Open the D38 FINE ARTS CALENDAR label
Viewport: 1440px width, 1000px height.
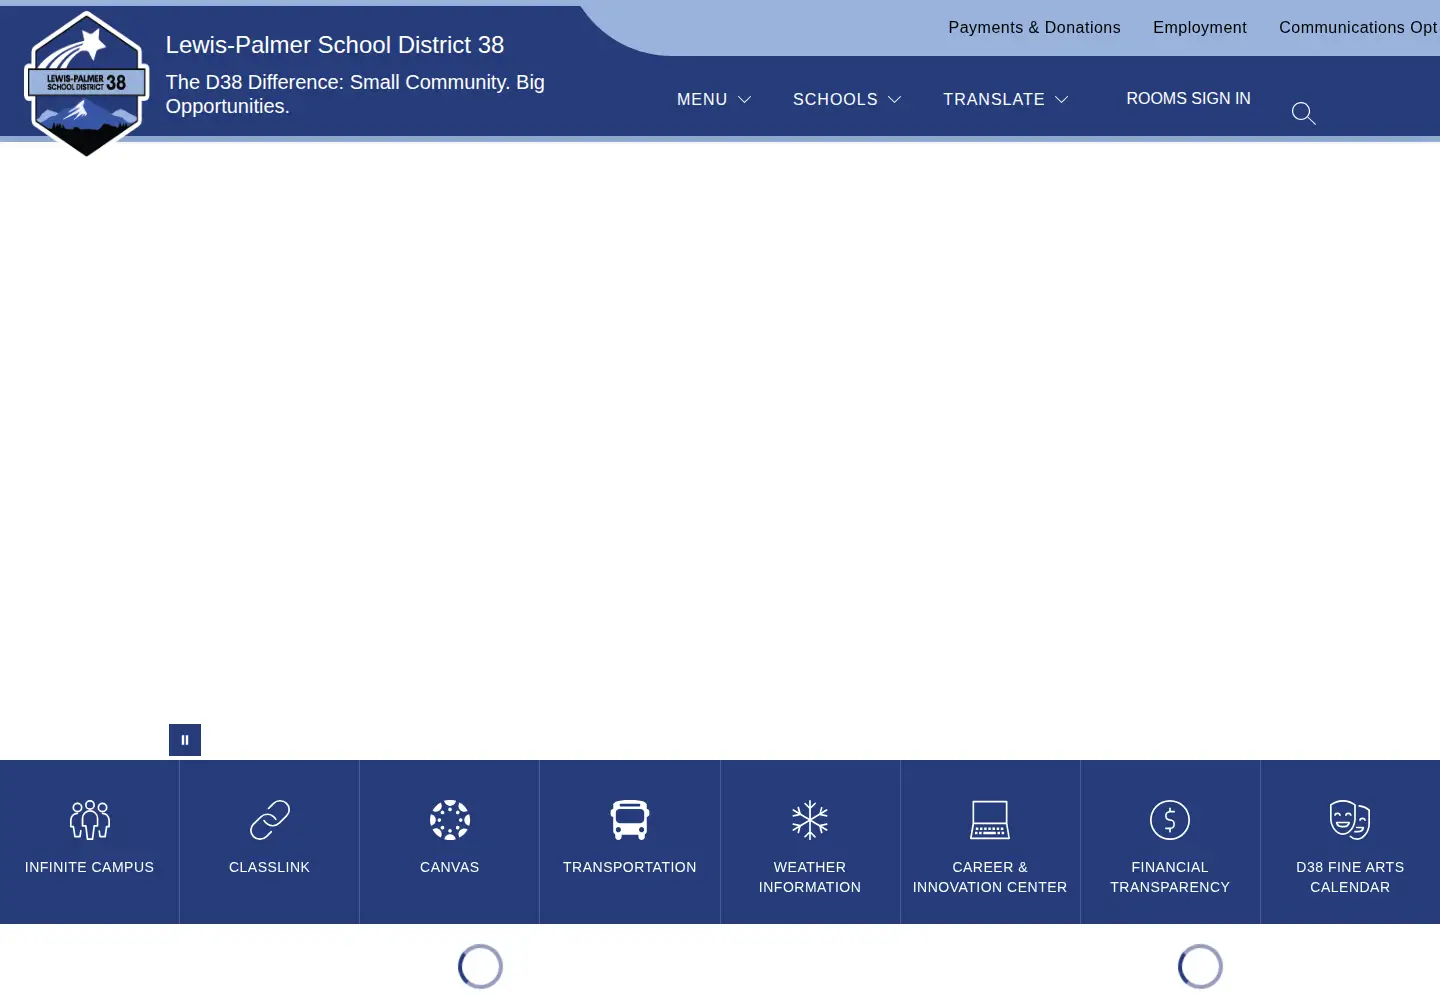[x=1350, y=877]
